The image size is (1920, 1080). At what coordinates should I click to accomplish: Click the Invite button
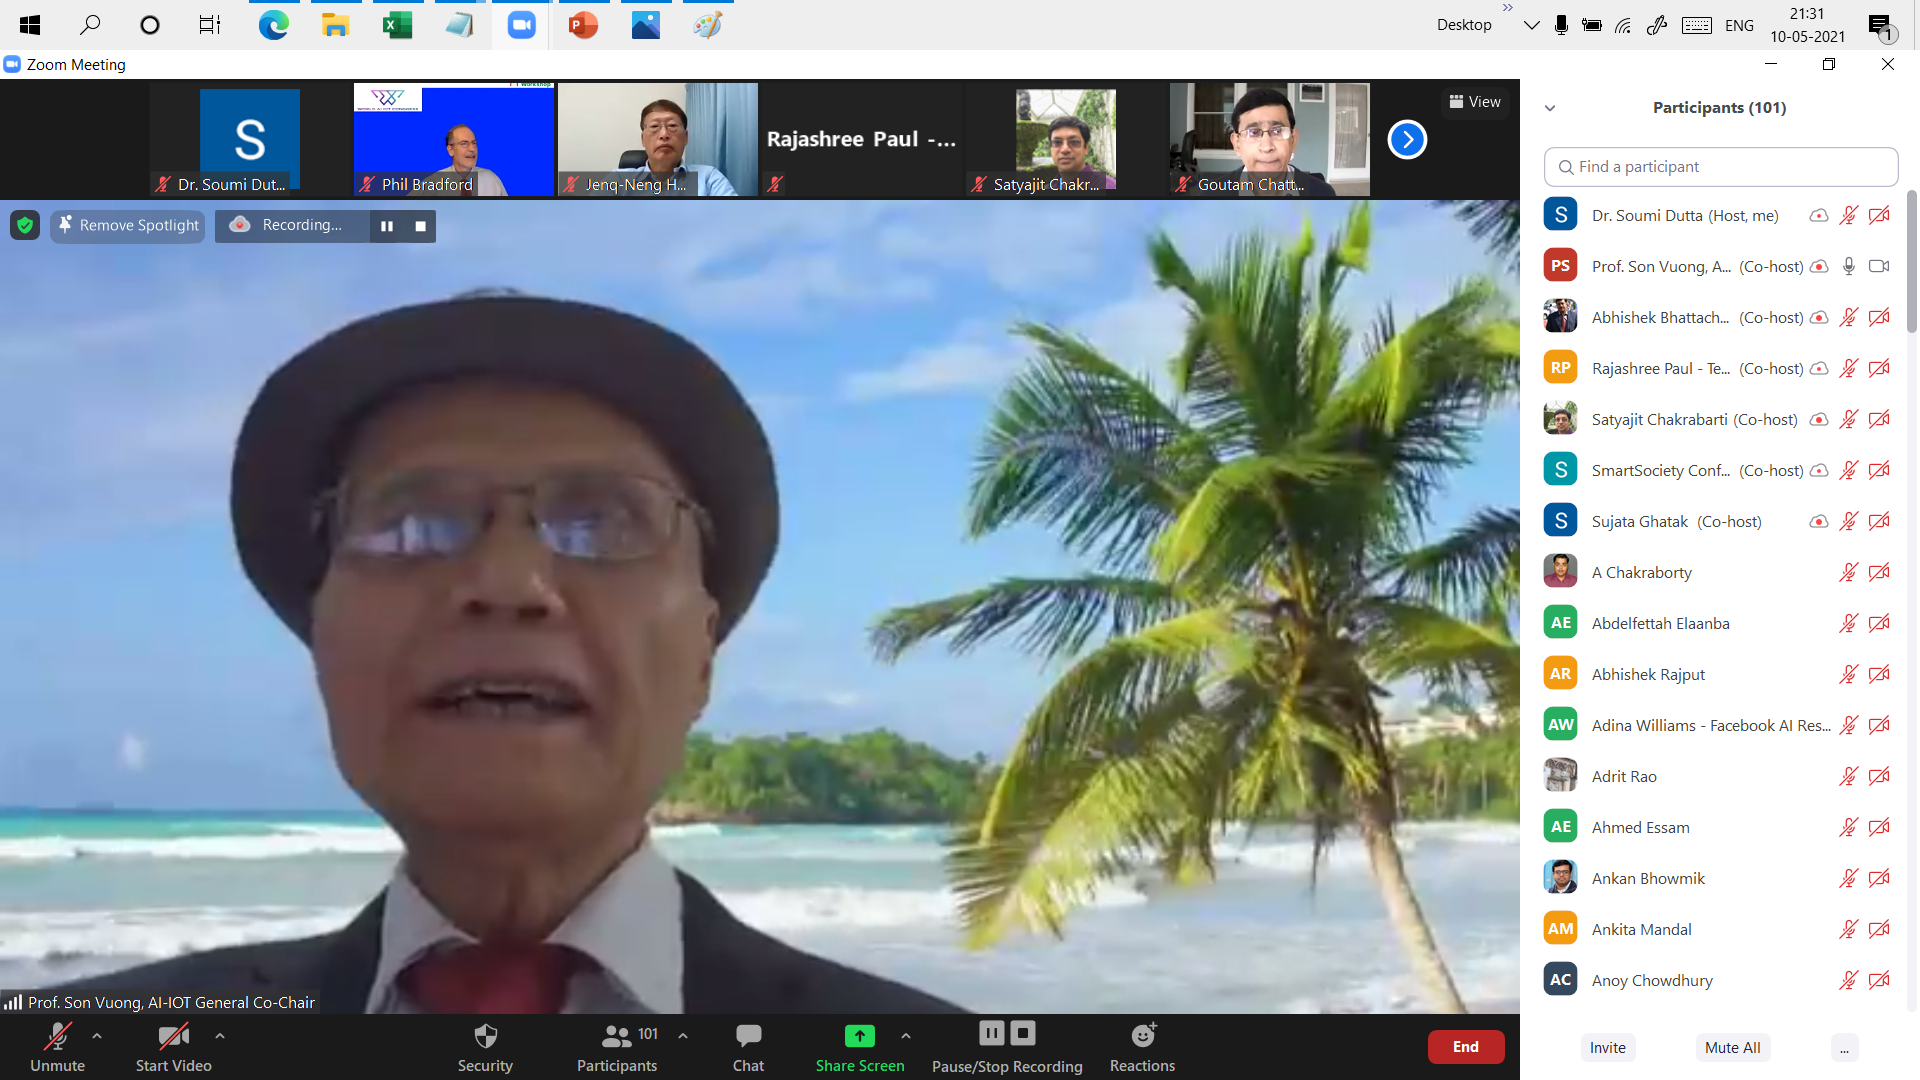pyautogui.click(x=1607, y=1048)
